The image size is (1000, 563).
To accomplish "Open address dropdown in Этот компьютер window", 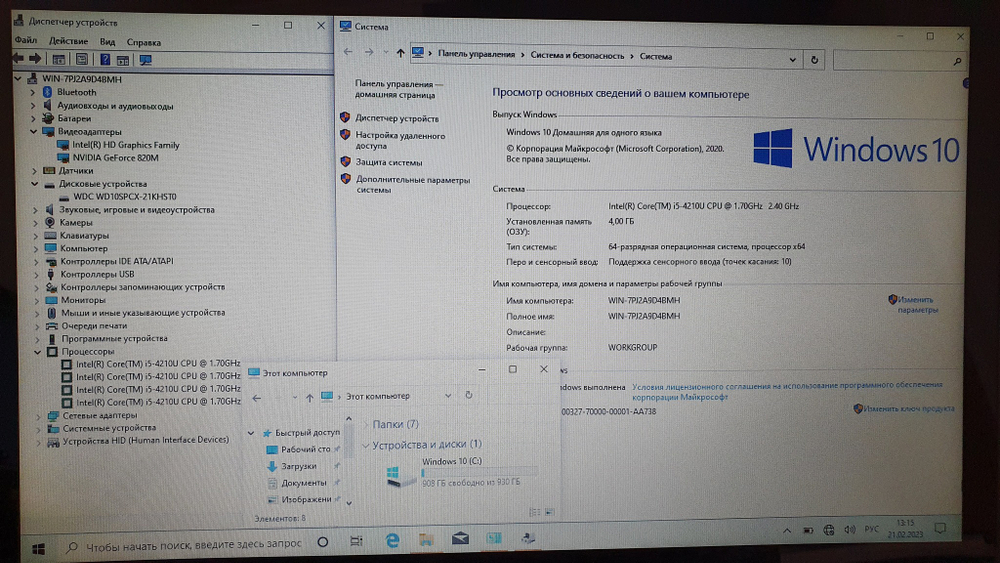I will pos(448,396).
